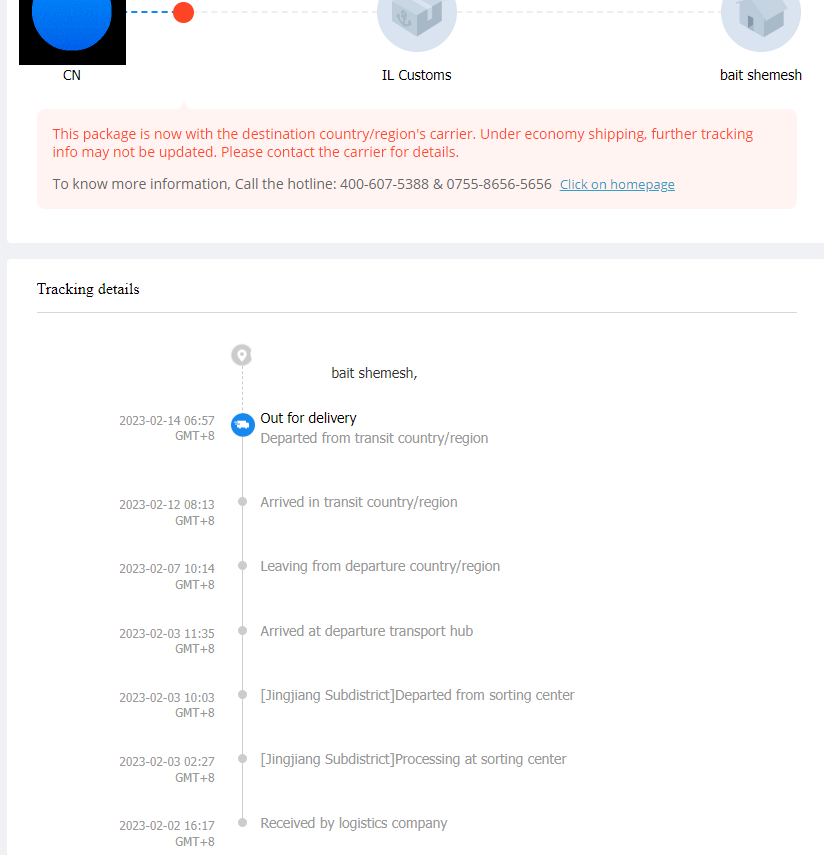Click the red current-position dot on progress line
824x855 pixels.
183,13
